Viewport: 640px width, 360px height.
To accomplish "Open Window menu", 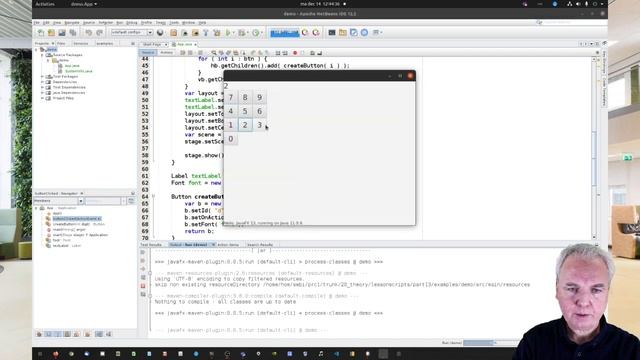I will [188, 23].
